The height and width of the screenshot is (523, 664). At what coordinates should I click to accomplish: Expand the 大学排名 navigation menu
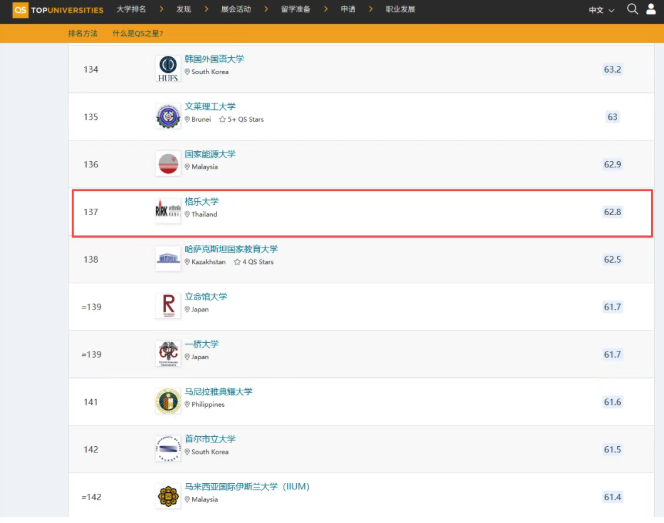coord(135,9)
